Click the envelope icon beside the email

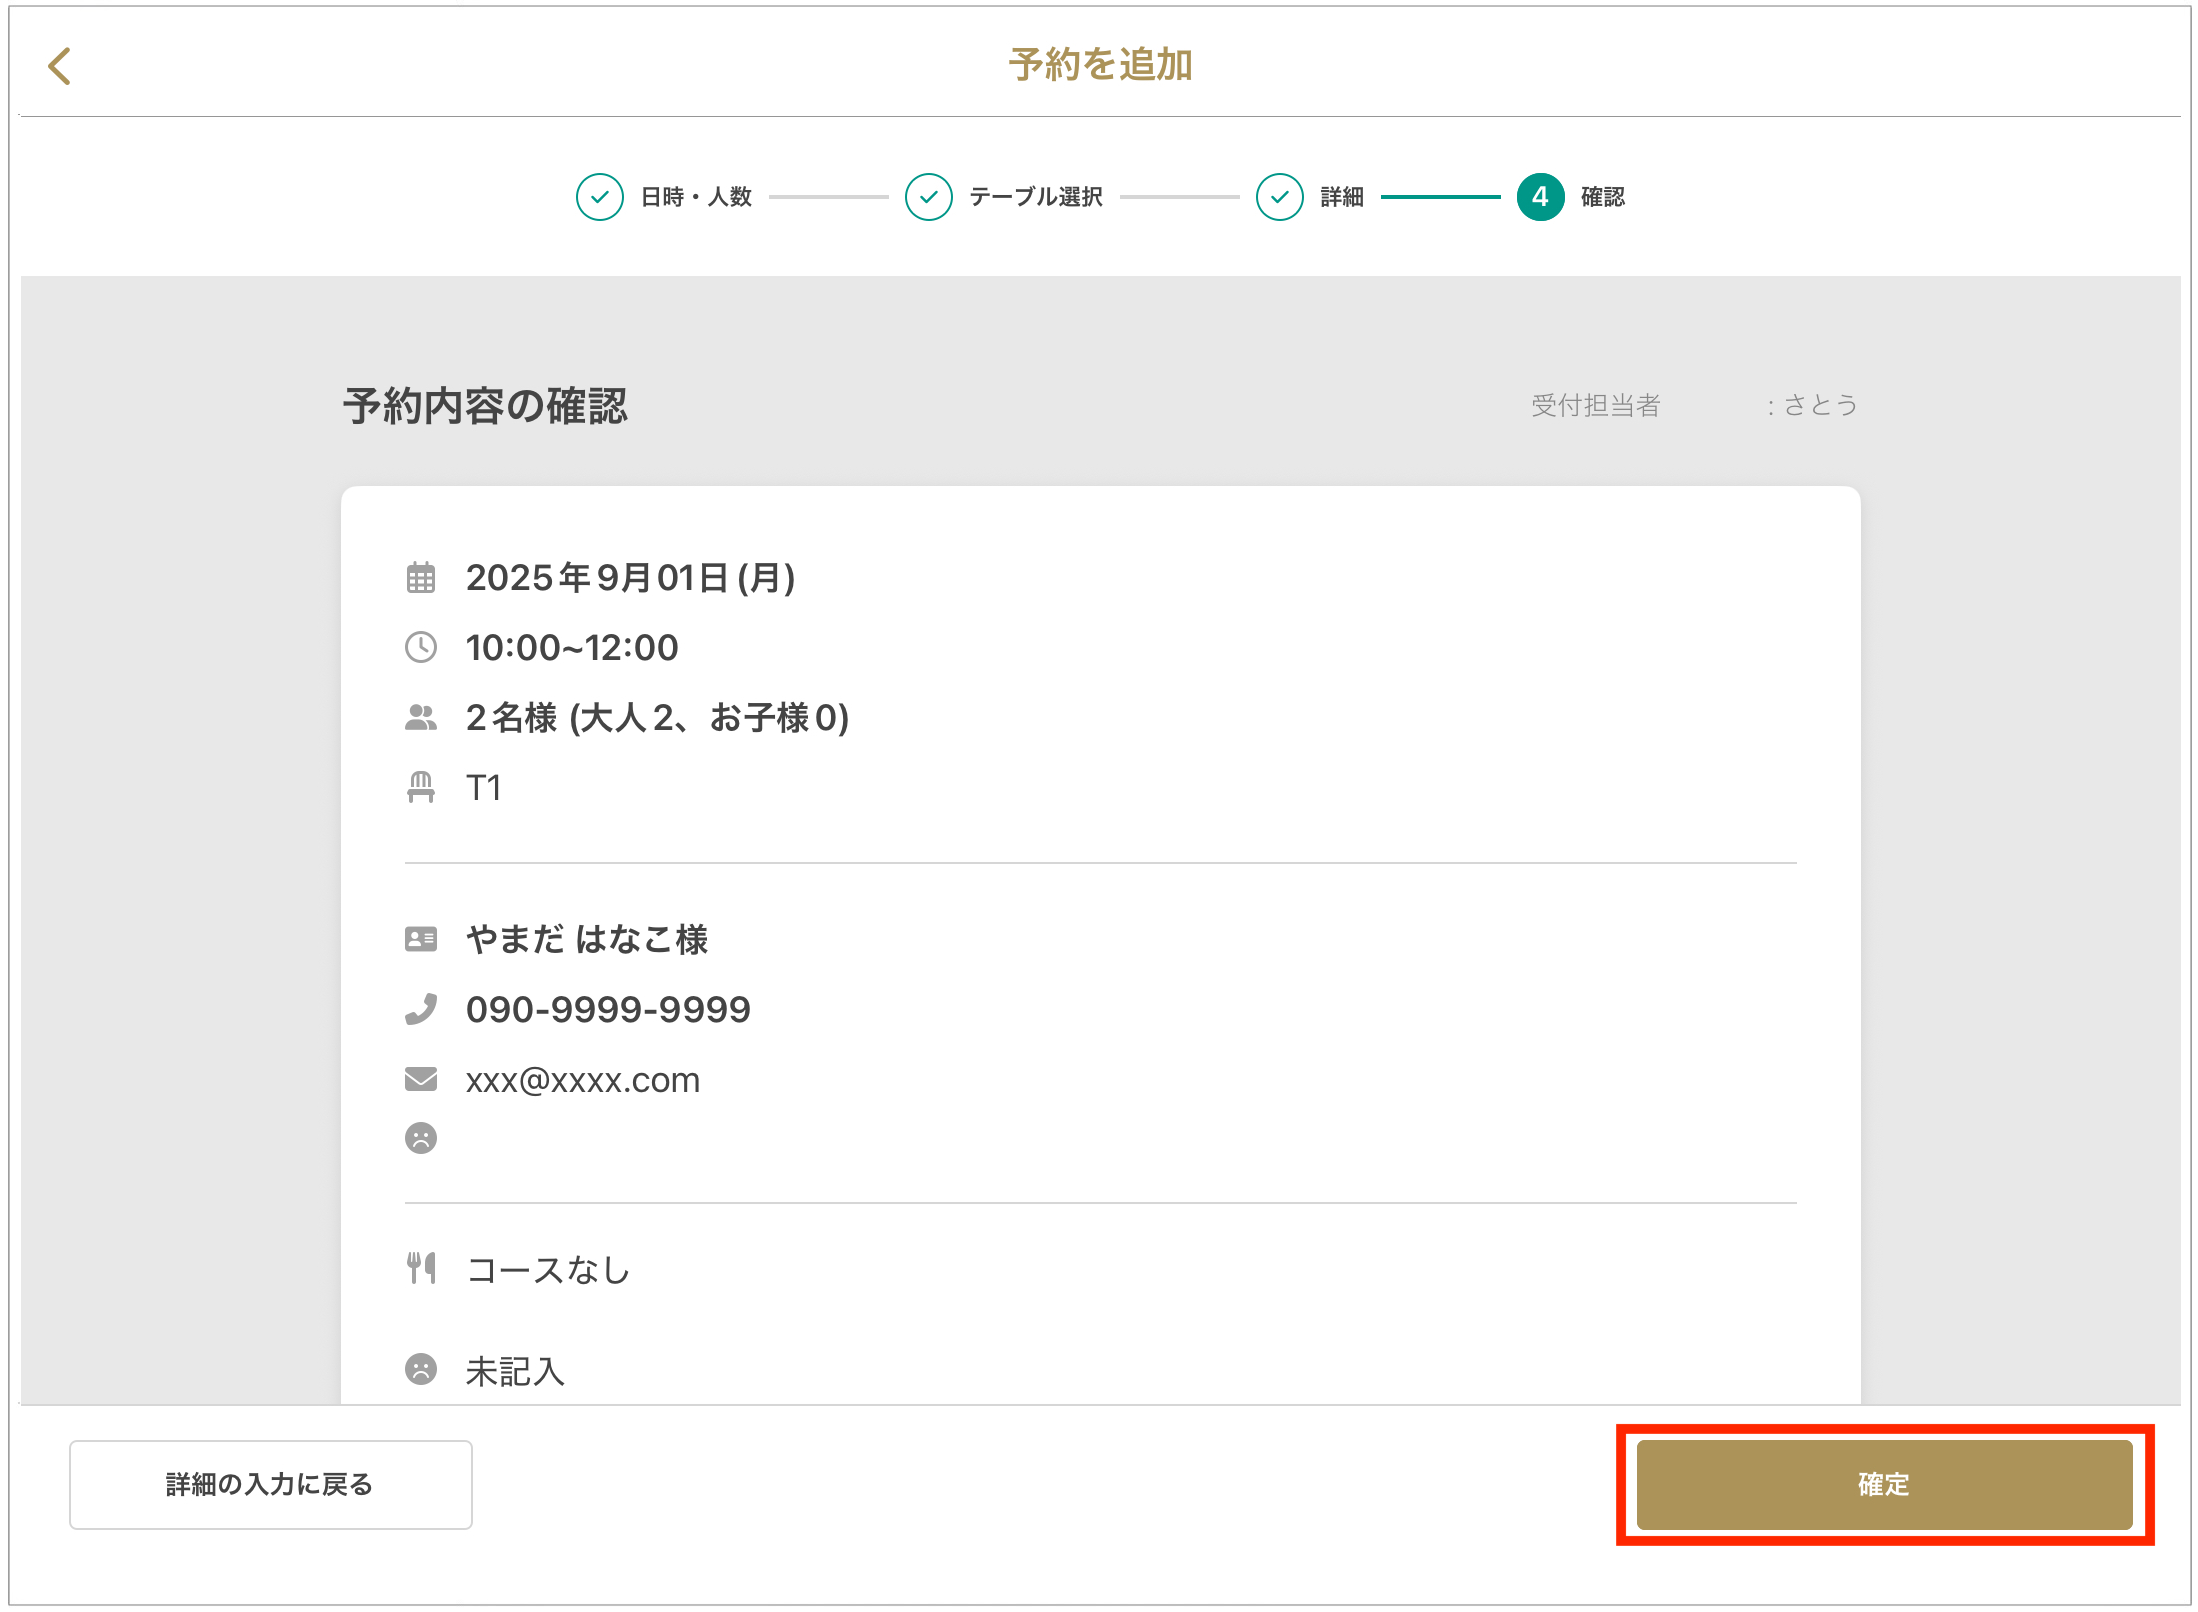pos(421,1079)
